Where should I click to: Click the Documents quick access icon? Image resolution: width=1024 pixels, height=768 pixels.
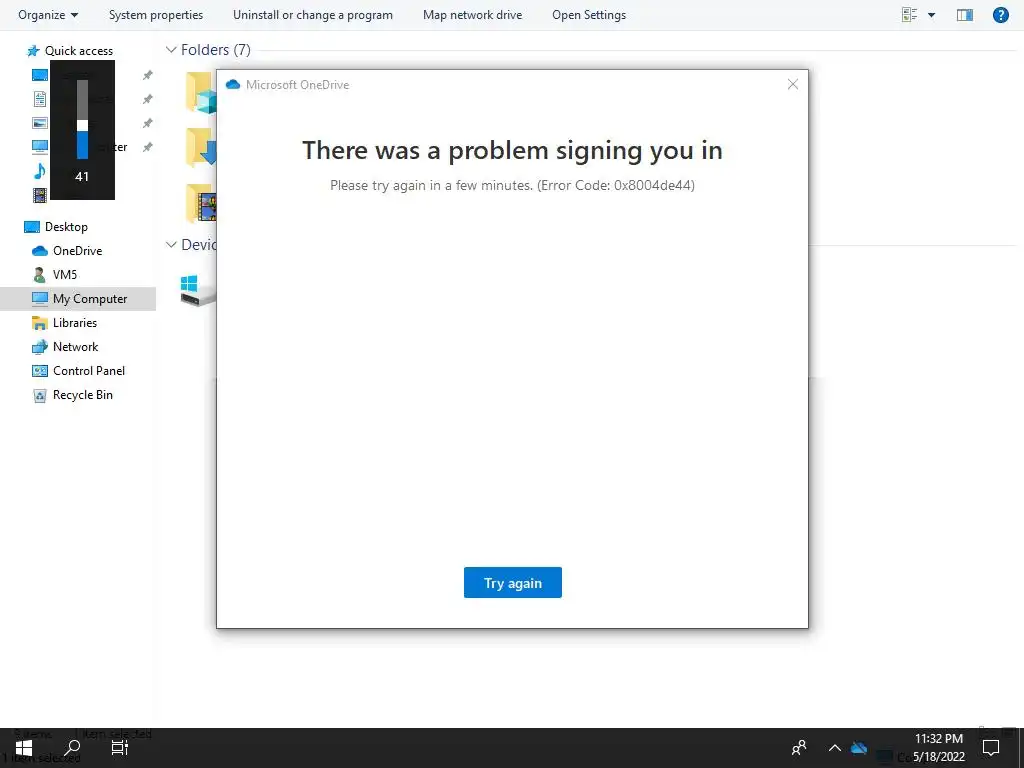tap(40, 99)
